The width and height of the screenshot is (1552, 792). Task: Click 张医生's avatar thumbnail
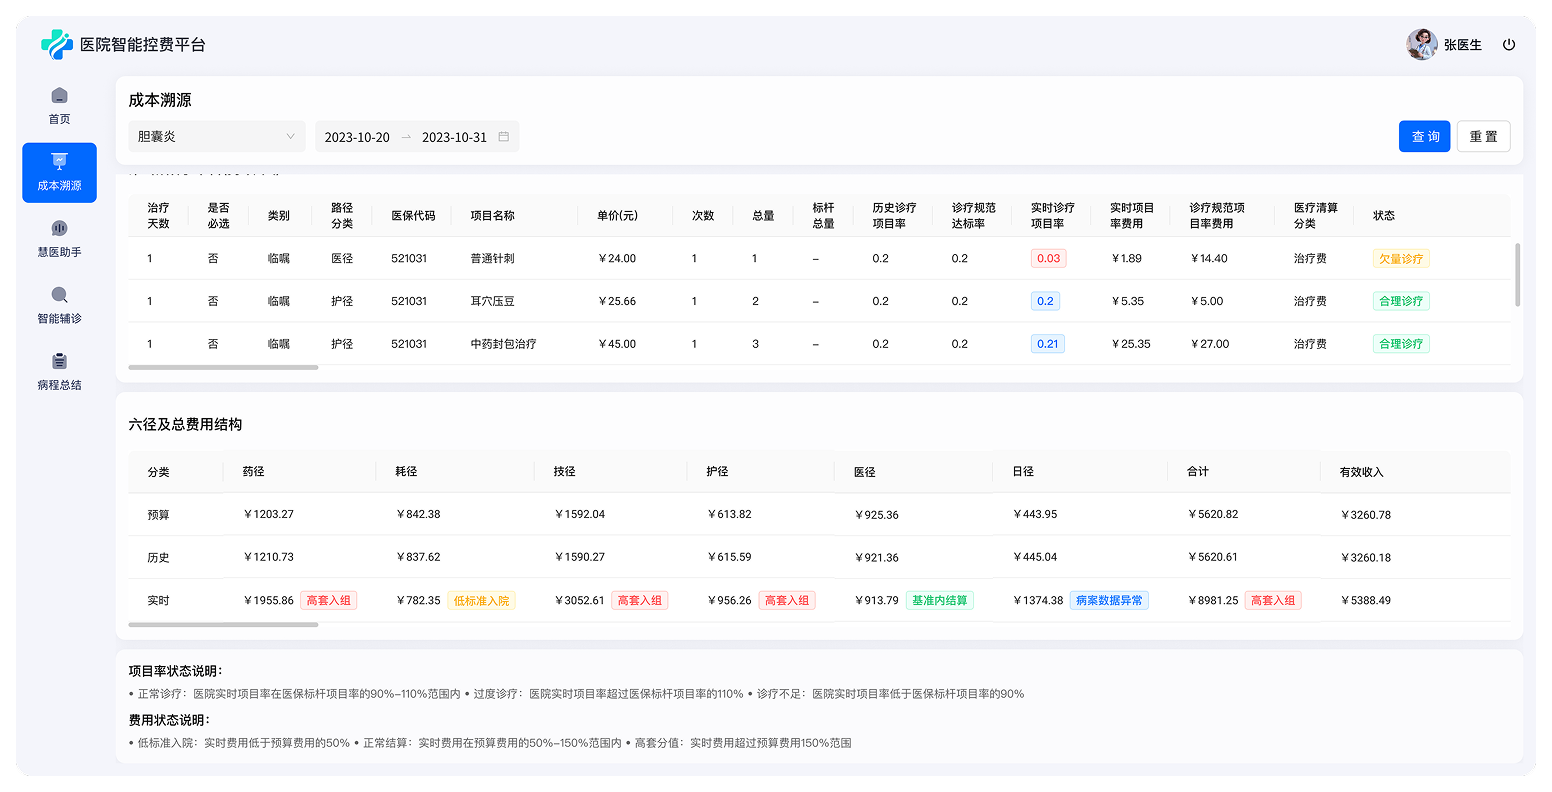pos(1421,44)
